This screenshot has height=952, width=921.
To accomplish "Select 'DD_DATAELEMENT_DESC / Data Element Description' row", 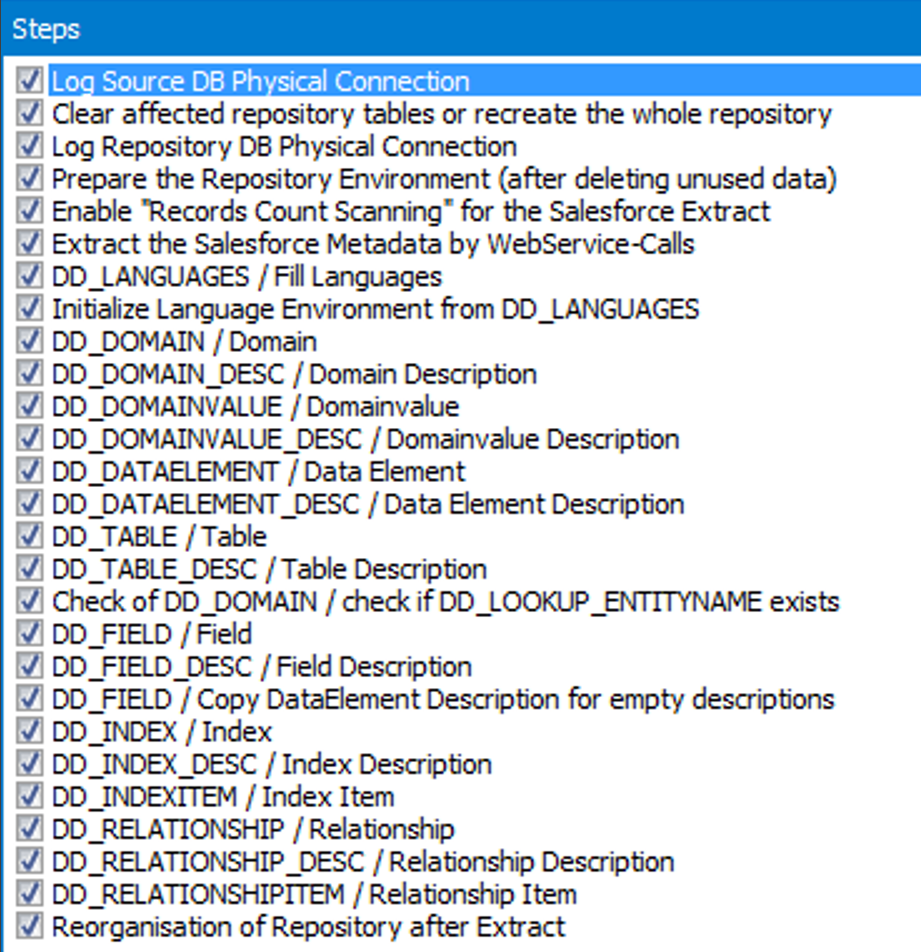I will pyautogui.click(x=368, y=505).
